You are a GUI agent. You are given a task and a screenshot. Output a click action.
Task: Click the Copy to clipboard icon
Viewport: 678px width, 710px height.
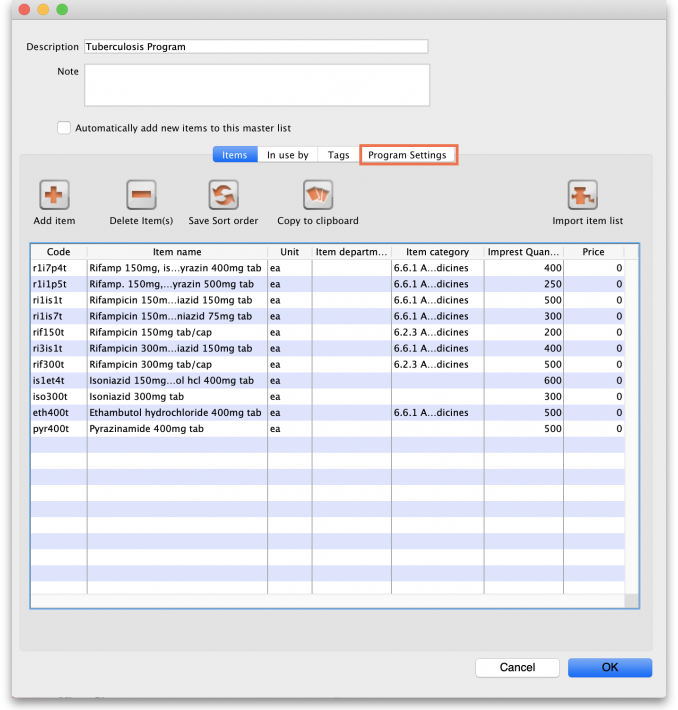point(317,195)
